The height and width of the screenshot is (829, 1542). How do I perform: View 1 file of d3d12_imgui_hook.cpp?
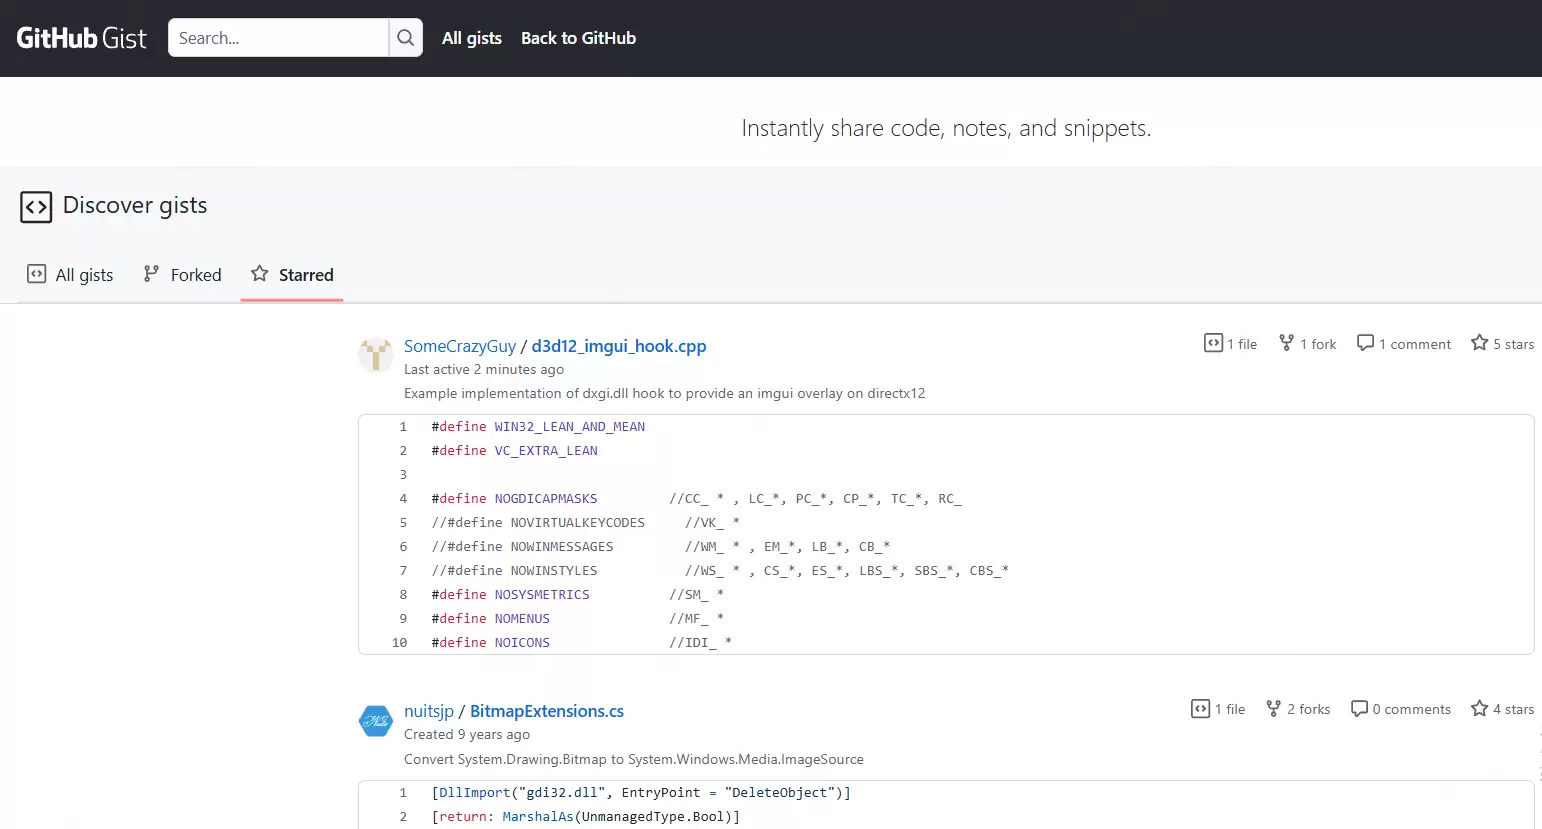tap(1231, 343)
